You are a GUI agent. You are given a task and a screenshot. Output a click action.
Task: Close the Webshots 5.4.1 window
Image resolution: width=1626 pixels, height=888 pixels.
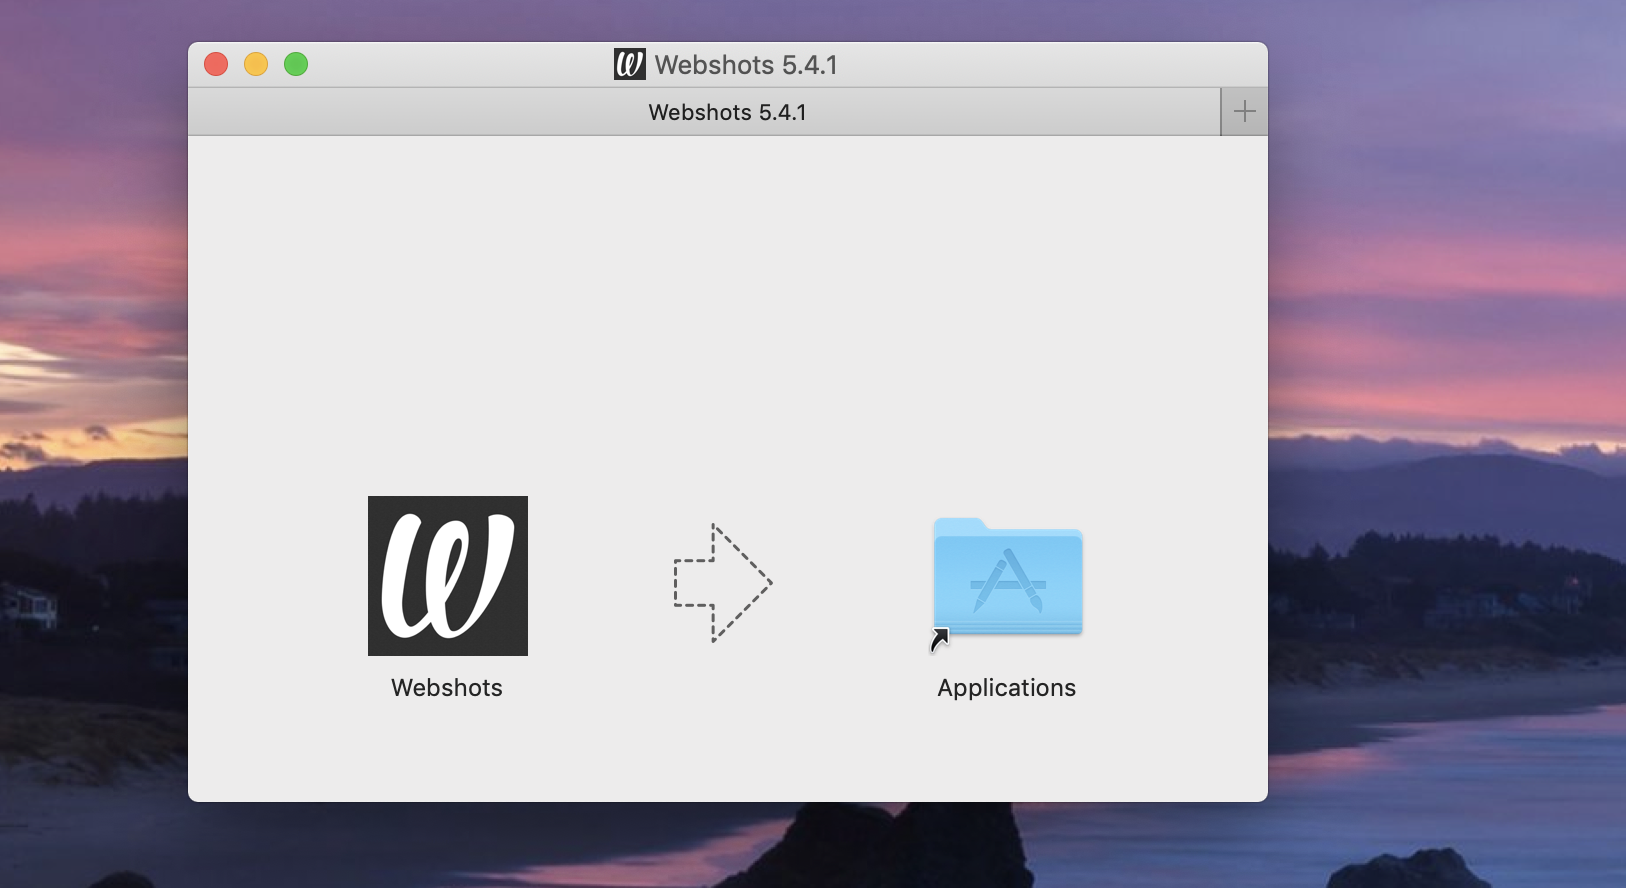pyautogui.click(x=216, y=65)
